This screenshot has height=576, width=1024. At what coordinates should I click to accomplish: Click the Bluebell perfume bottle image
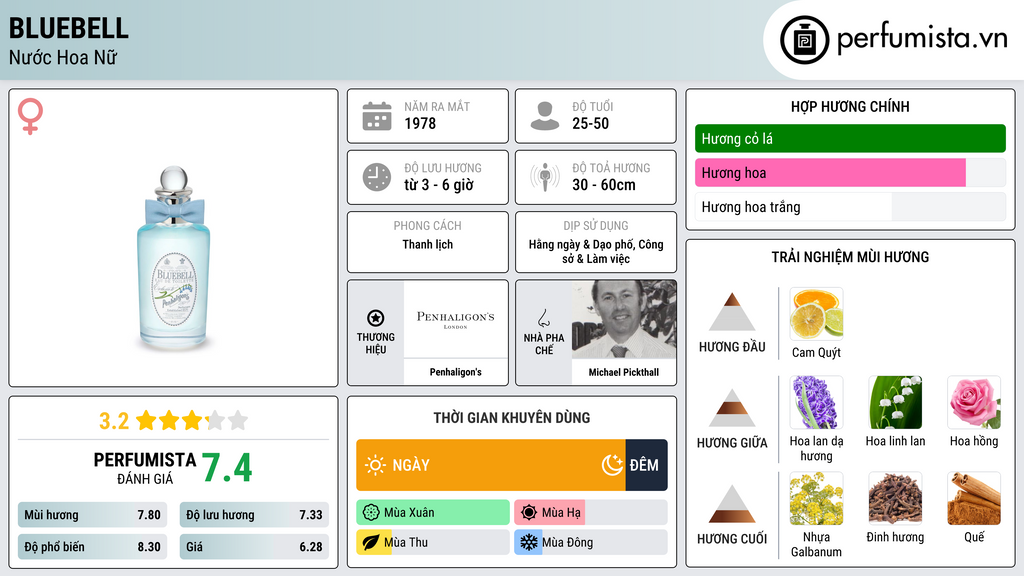click(174, 258)
